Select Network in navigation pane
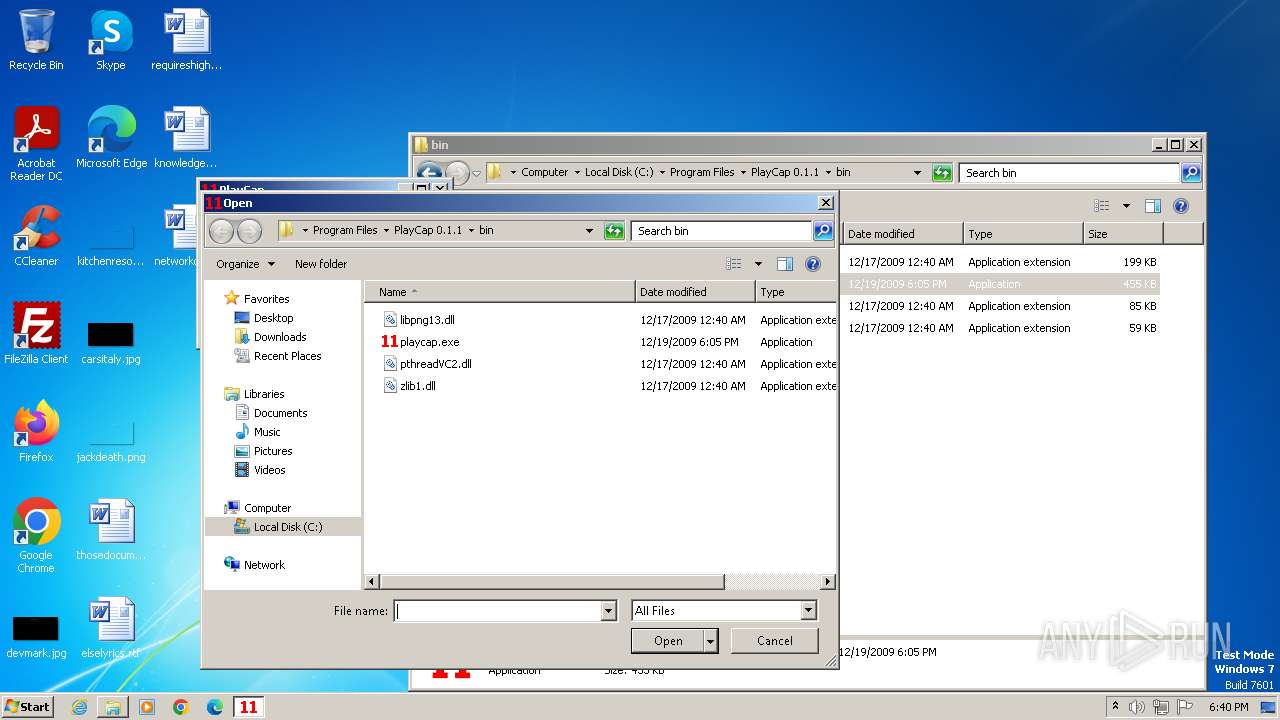The height and width of the screenshot is (720, 1280). pyautogui.click(x=264, y=565)
